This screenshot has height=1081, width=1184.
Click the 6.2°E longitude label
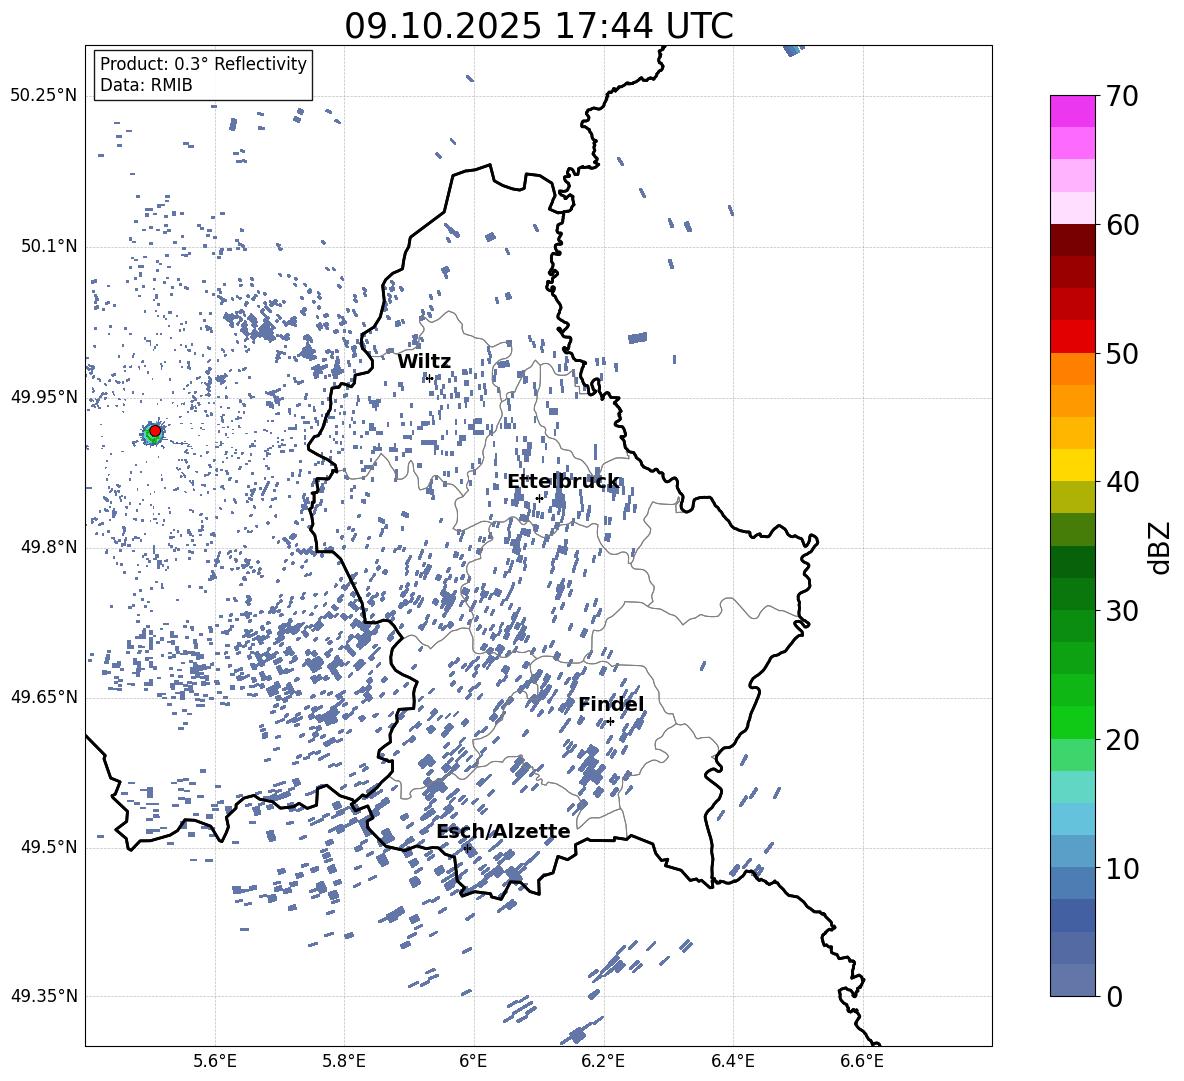[x=603, y=1061]
